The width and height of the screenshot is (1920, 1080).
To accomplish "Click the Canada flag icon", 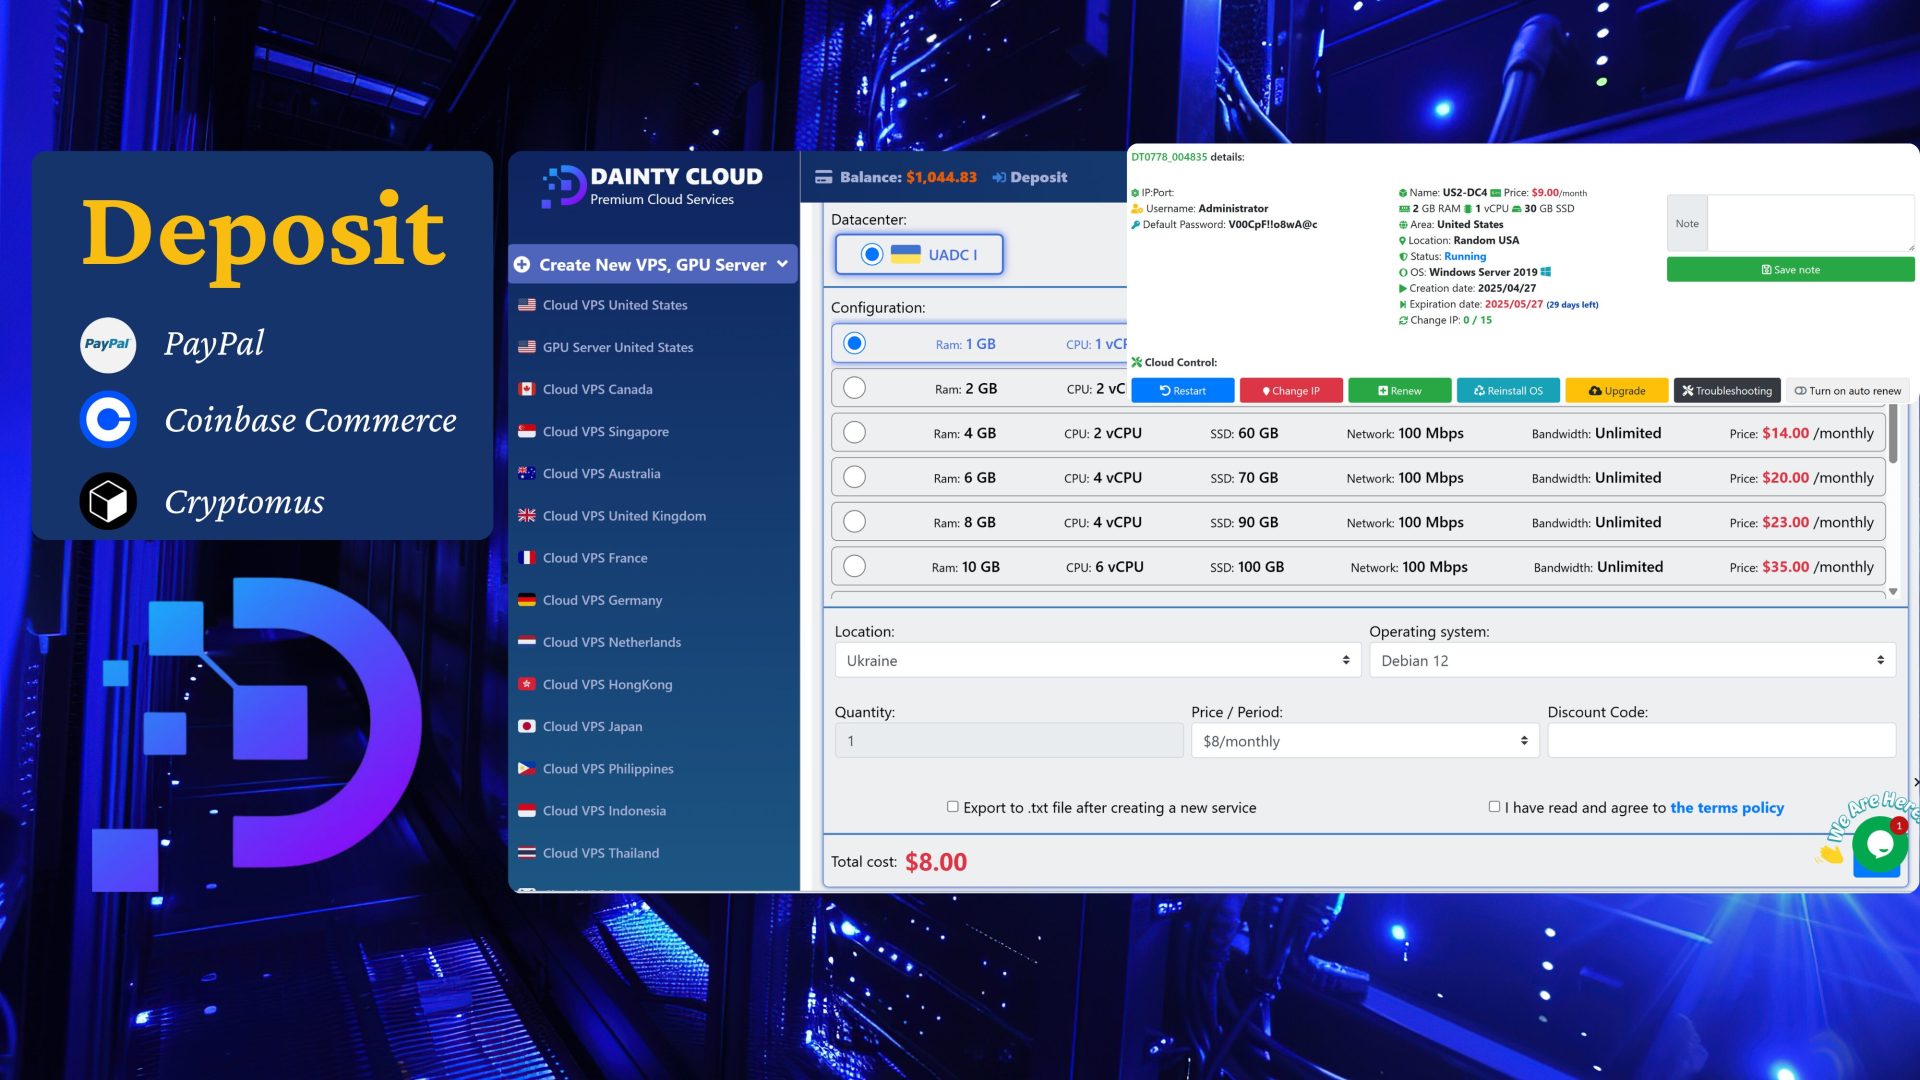I will pyautogui.click(x=527, y=389).
